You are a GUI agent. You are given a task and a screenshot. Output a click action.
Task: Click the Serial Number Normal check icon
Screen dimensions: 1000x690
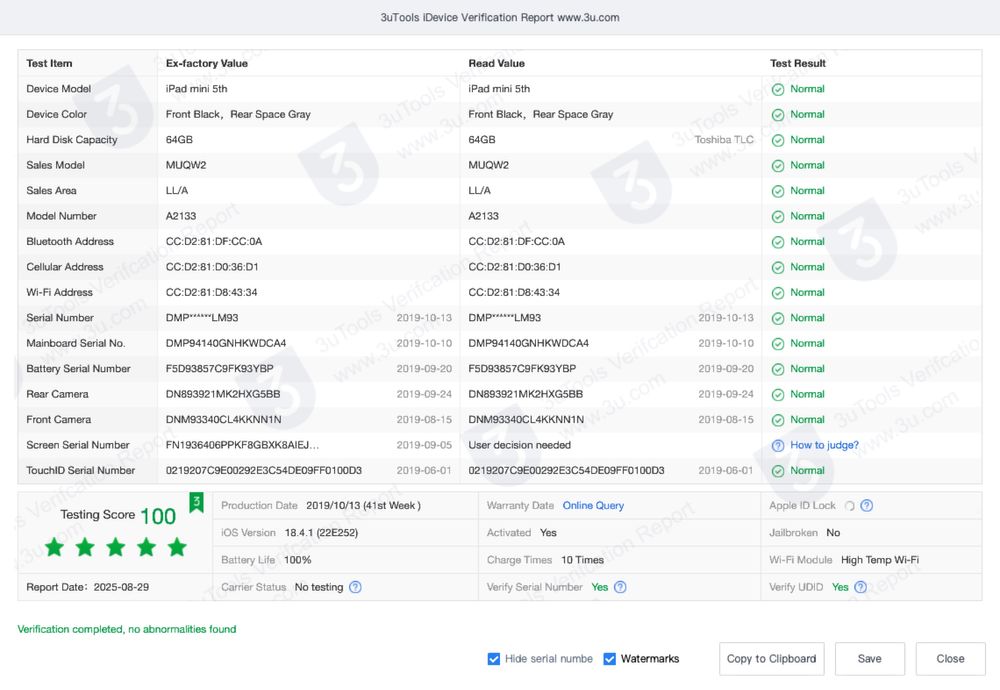point(777,318)
